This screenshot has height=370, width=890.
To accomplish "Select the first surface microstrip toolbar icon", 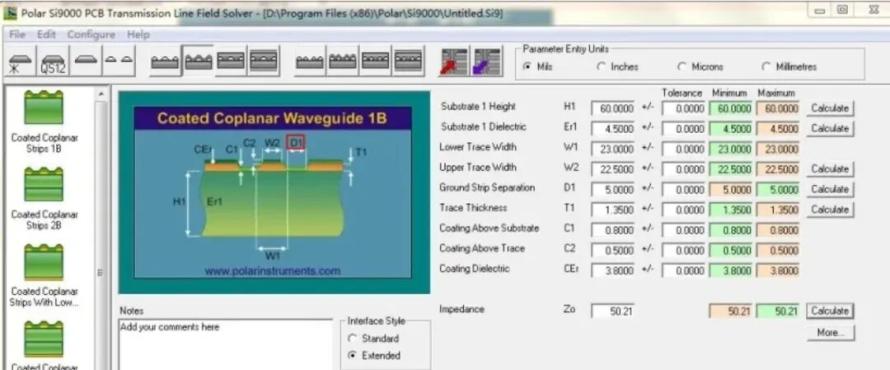I will tap(21, 61).
